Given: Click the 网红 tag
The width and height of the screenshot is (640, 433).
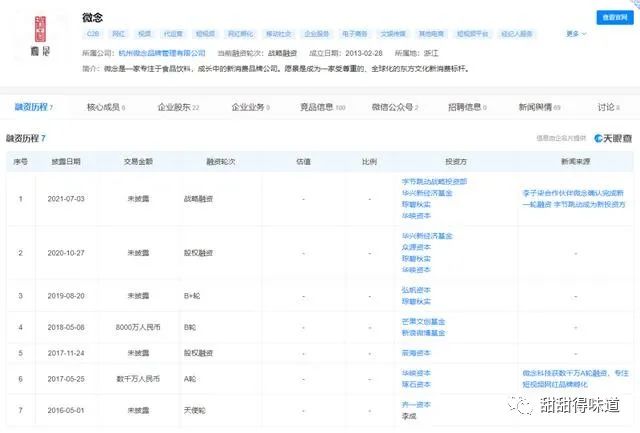Looking at the screenshot, I should point(118,34).
